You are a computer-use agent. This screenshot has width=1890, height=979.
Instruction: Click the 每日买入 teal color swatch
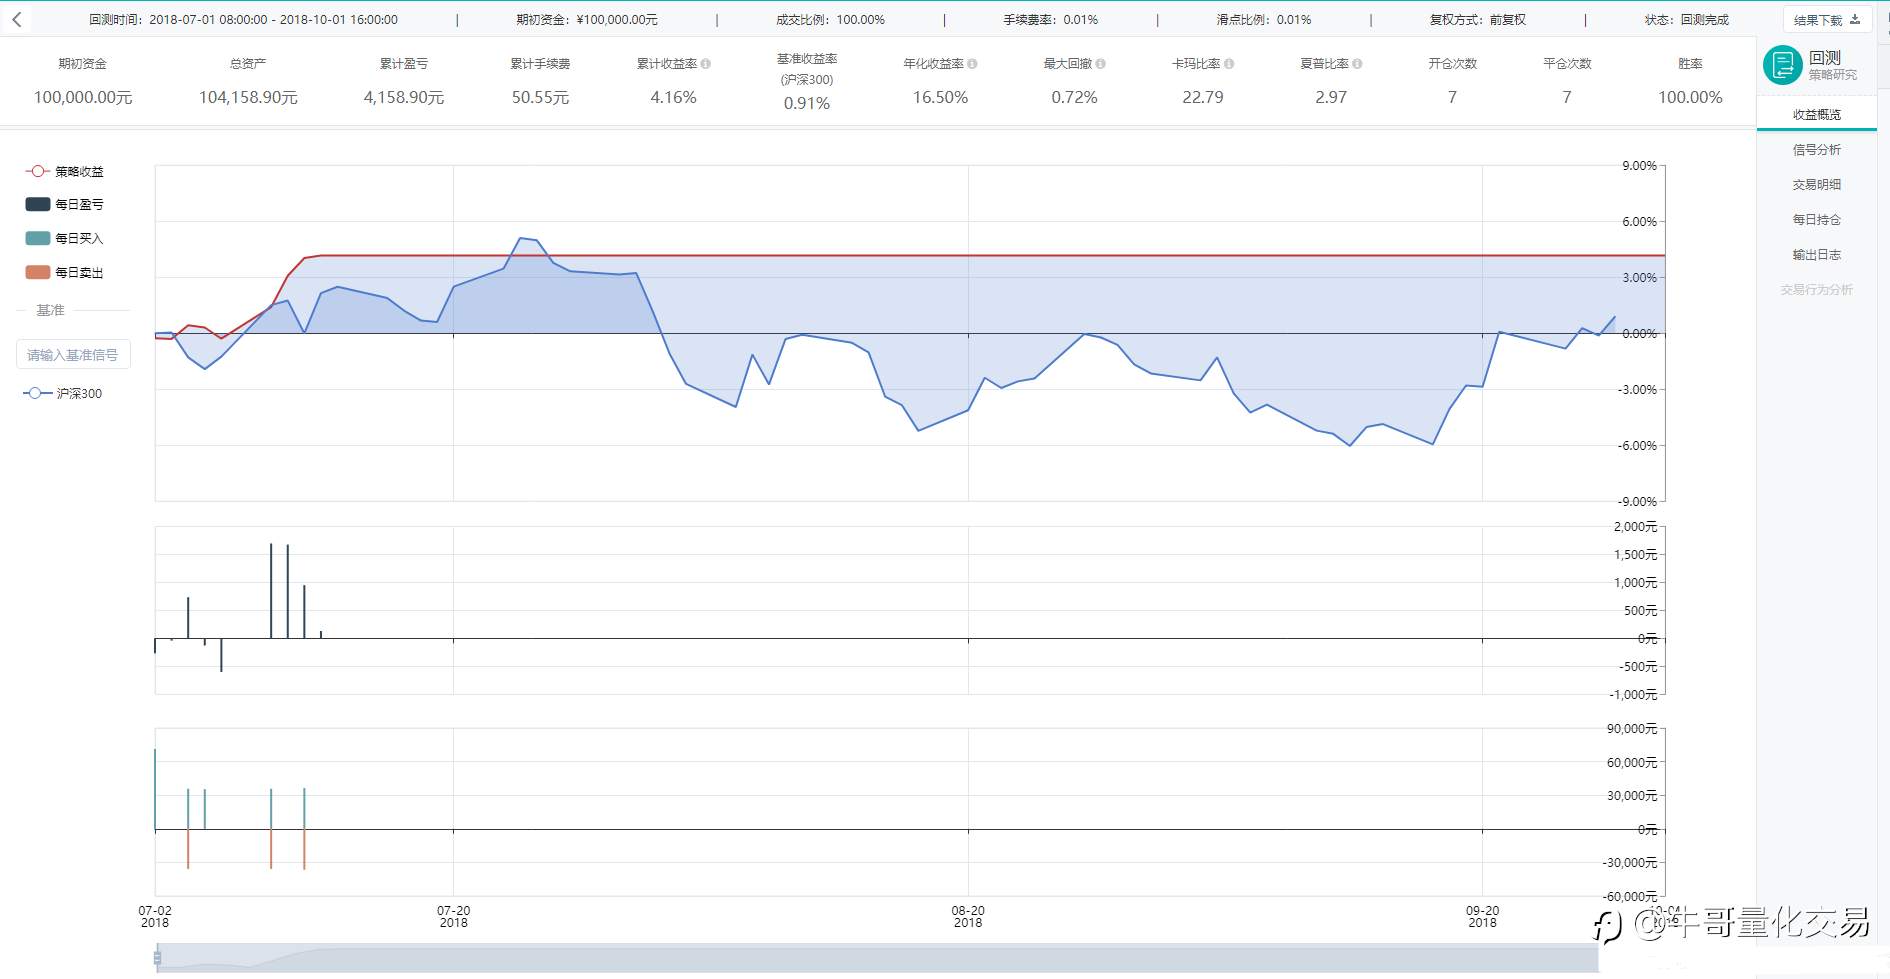click(38, 238)
